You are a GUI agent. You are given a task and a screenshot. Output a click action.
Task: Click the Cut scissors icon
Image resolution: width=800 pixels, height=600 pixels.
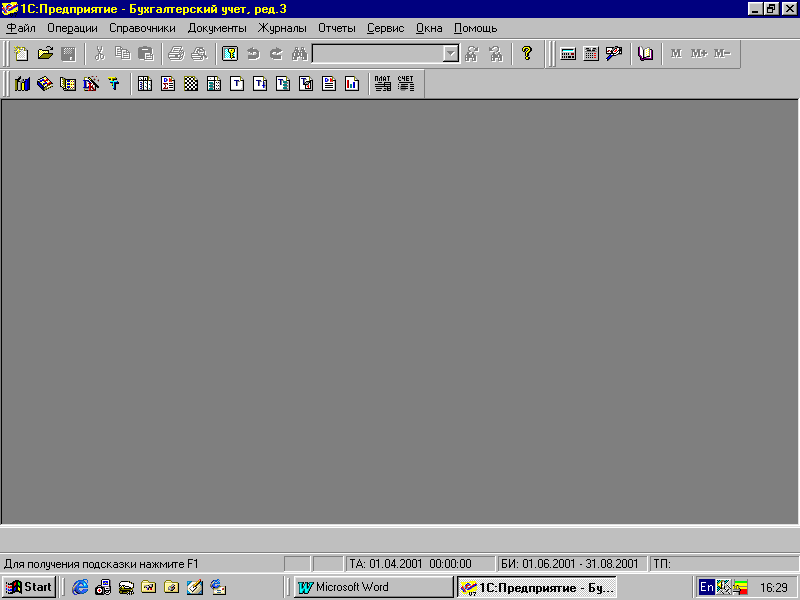[99, 54]
